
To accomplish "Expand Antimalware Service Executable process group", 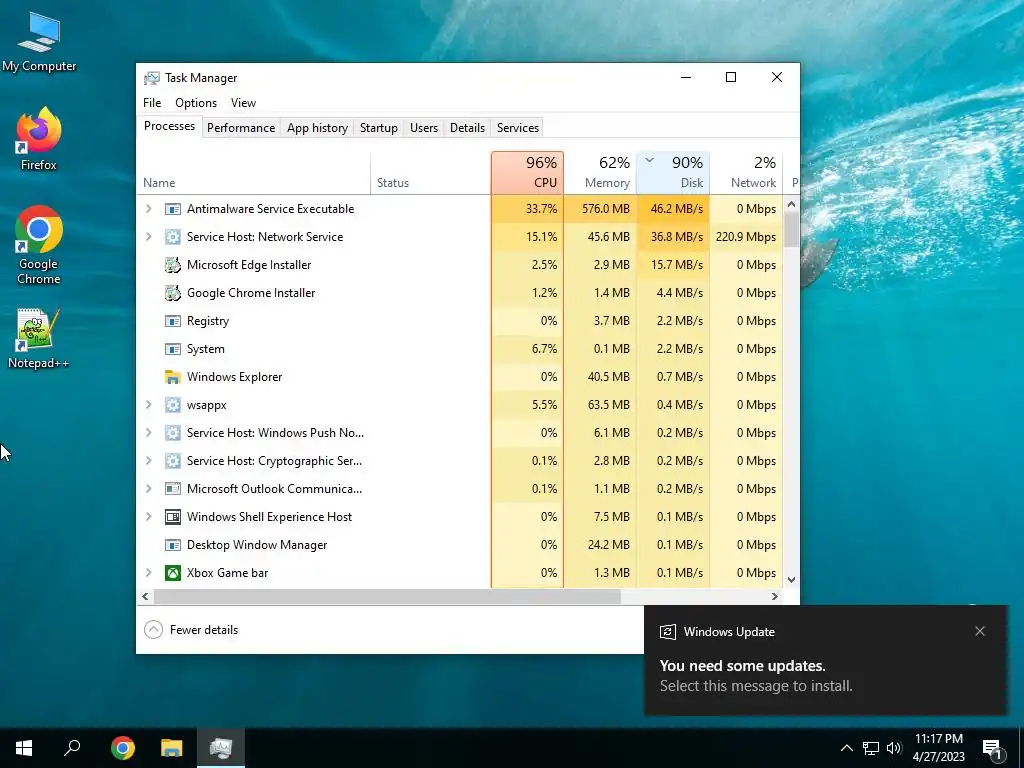I will [x=148, y=209].
